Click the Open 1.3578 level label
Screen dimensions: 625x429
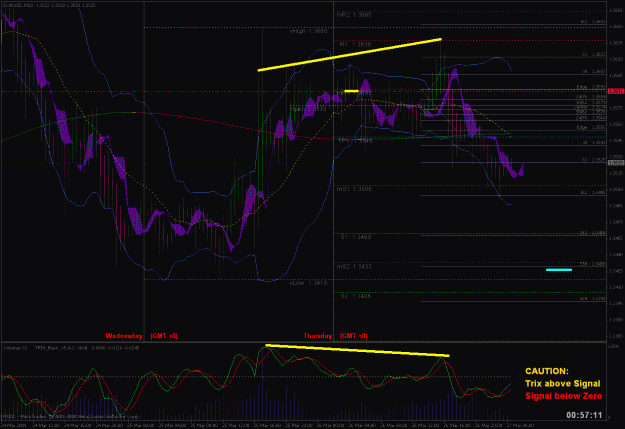point(308,109)
